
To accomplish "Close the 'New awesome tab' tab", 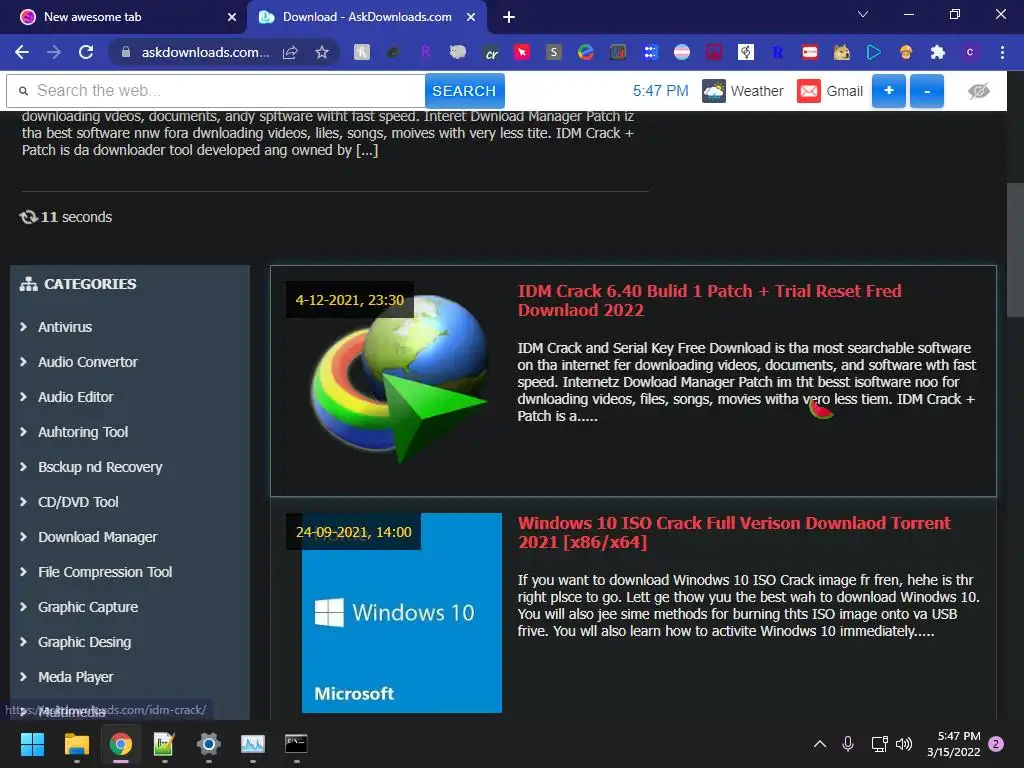I will (232, 17).
